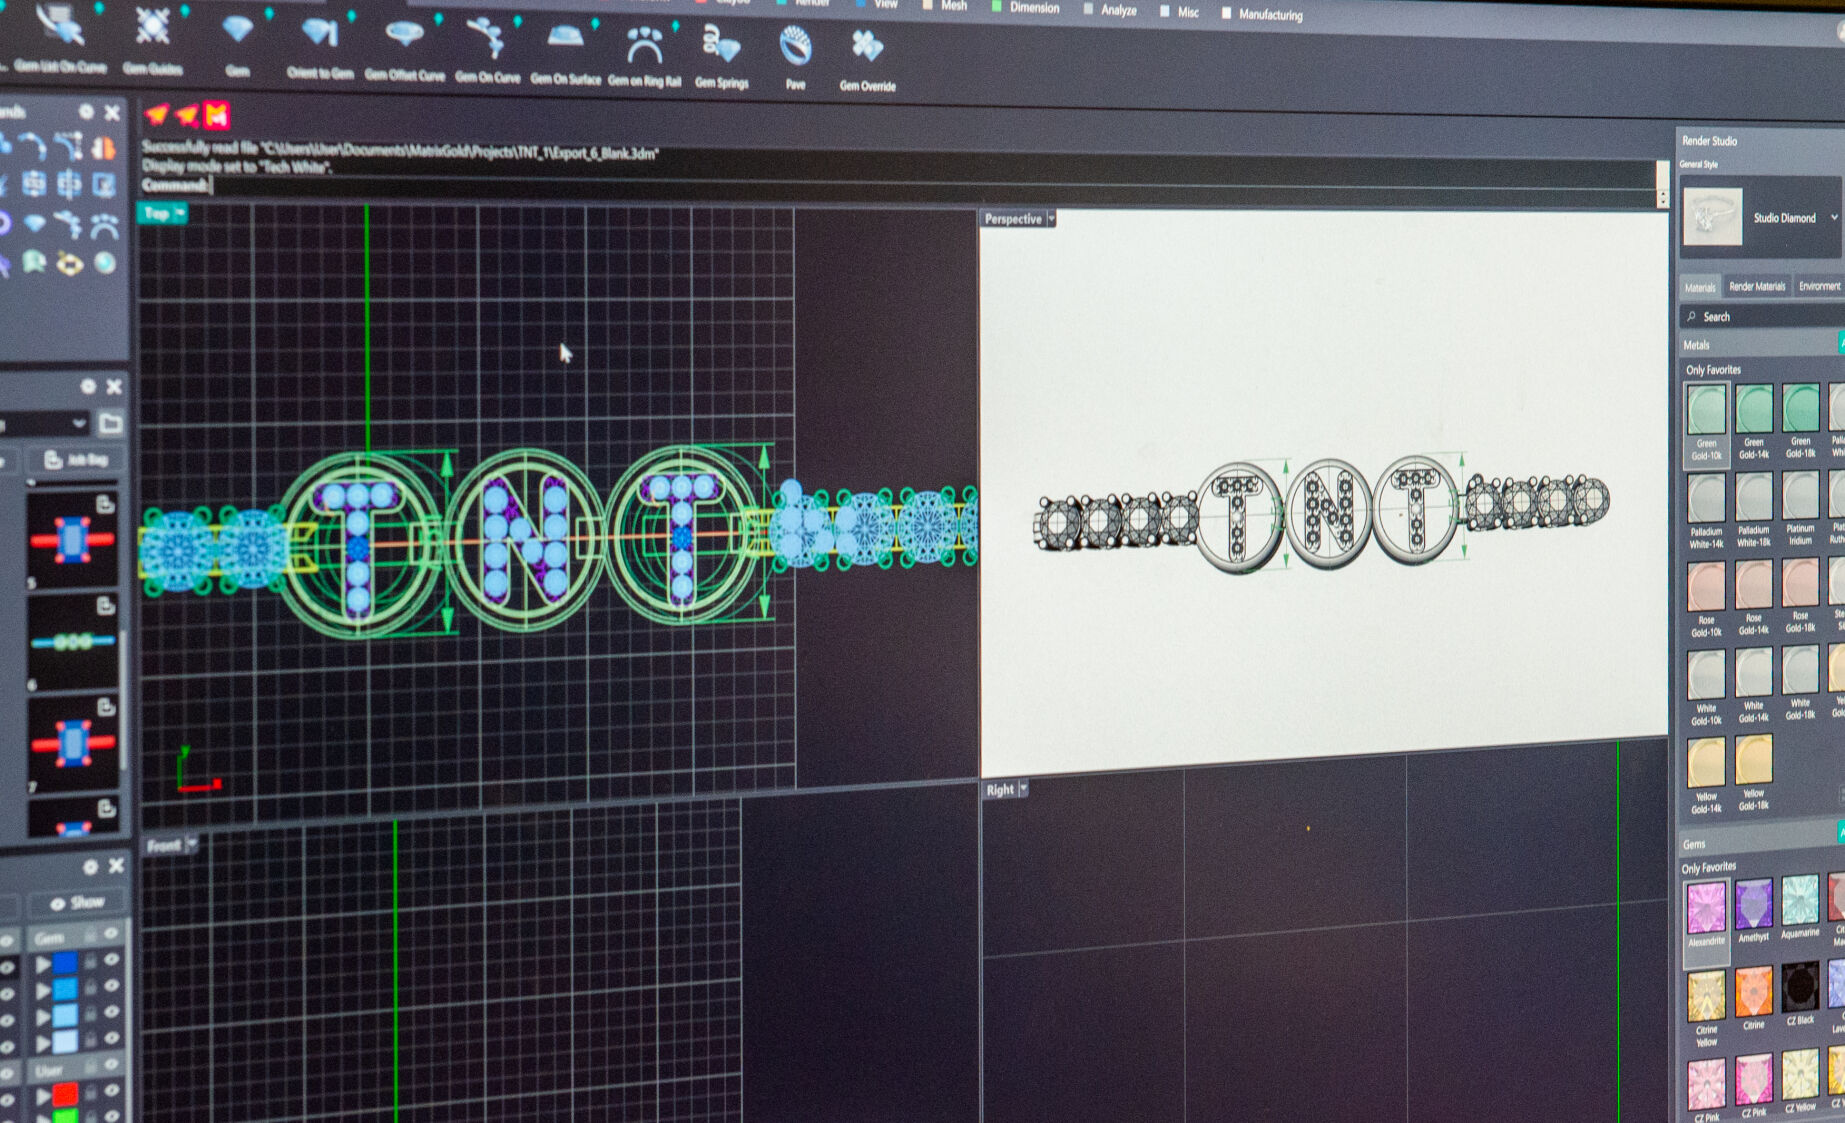Expand the dark blue gem layer arrow
The height and width of the screenshot is (1123, 1845).
[x=43, y=965]
